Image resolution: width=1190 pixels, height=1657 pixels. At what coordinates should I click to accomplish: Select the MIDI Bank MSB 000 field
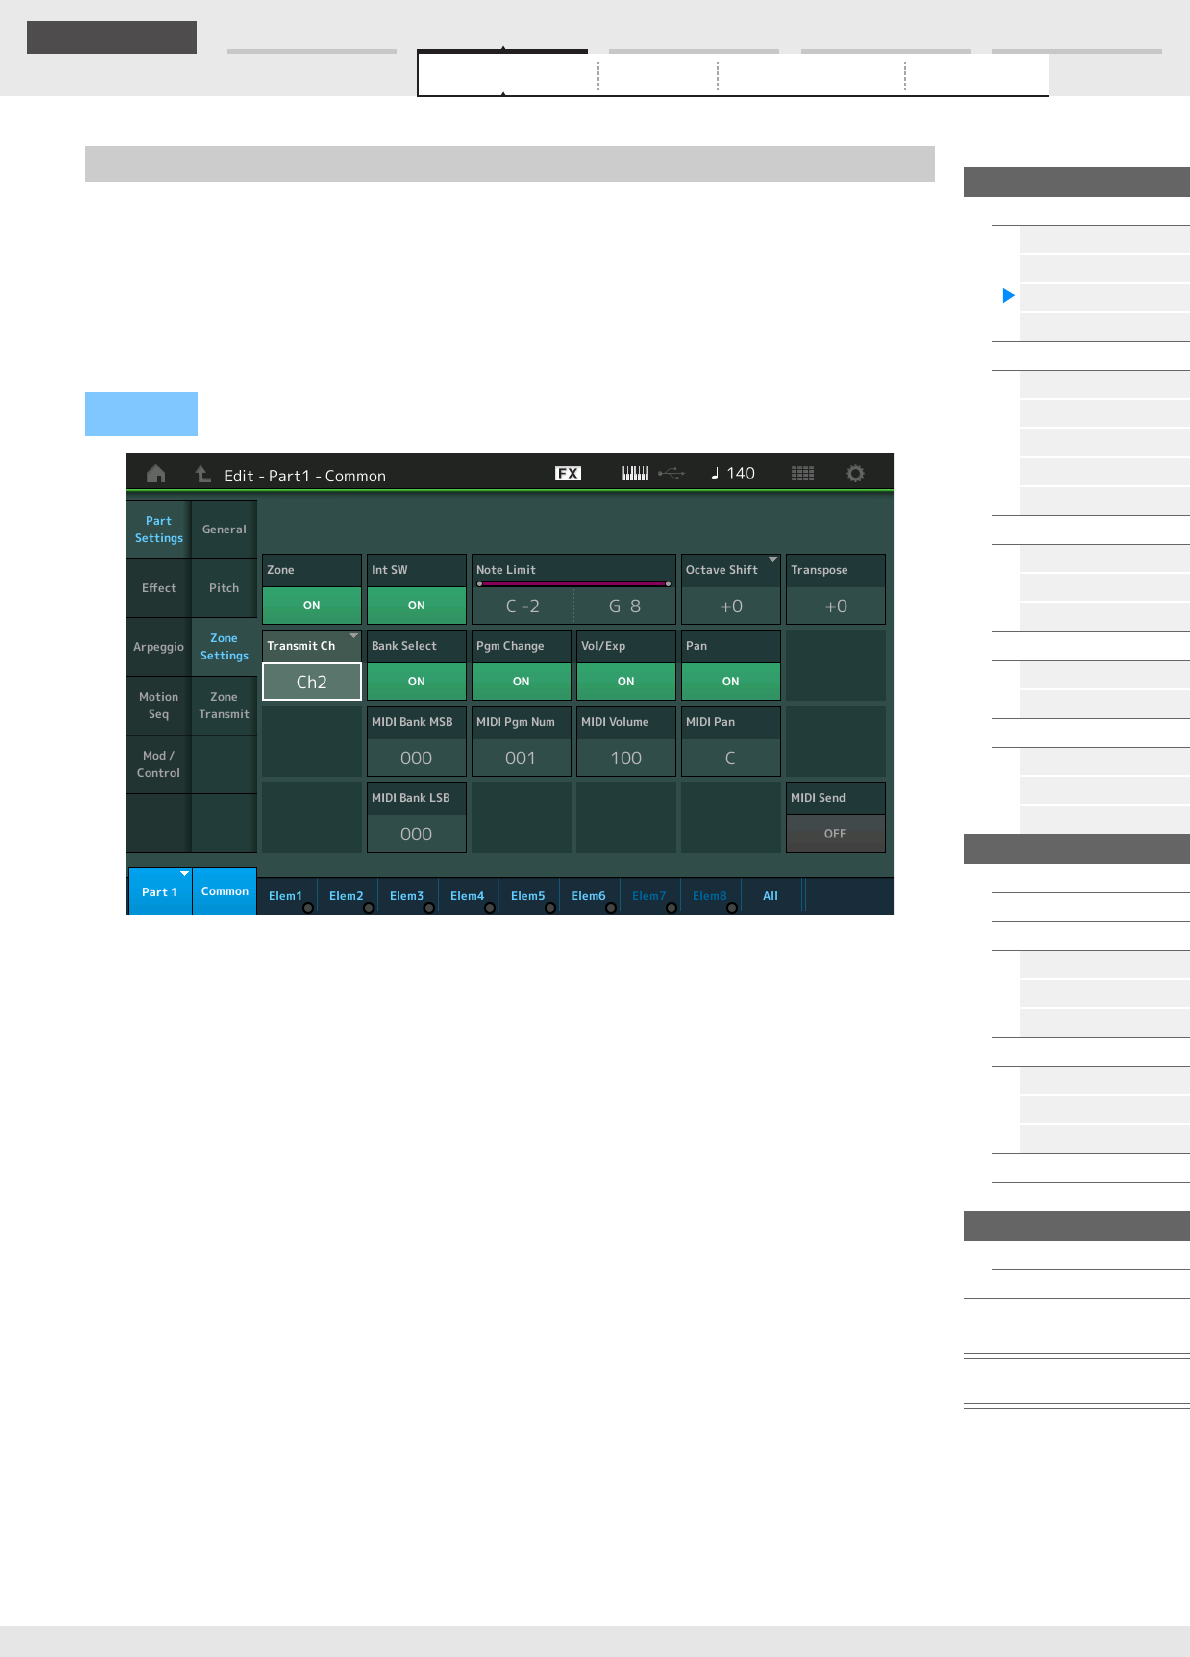417,758
